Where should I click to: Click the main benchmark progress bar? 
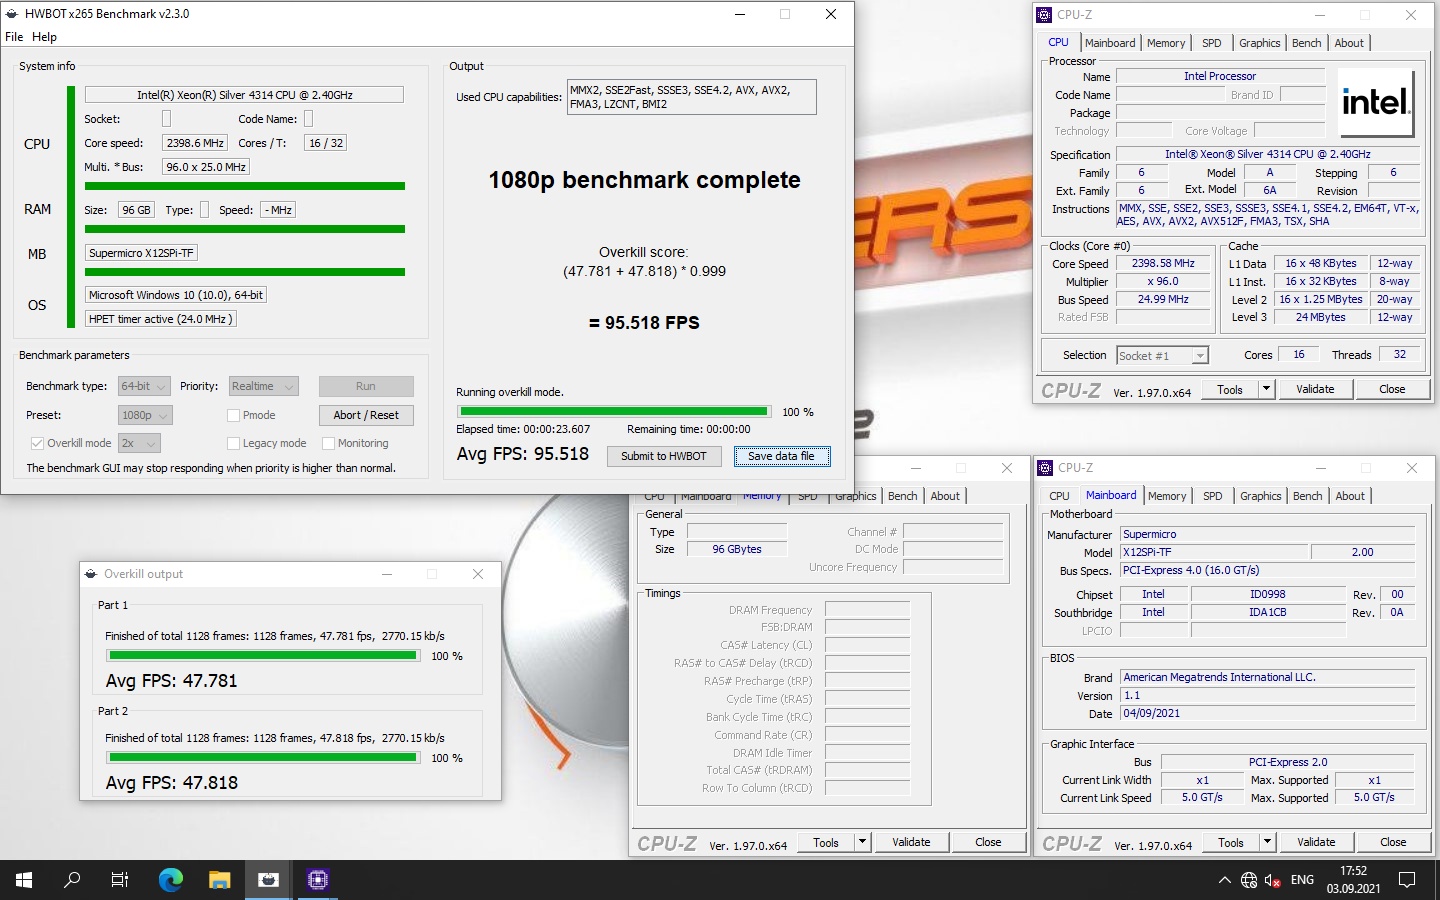(614, 411)
